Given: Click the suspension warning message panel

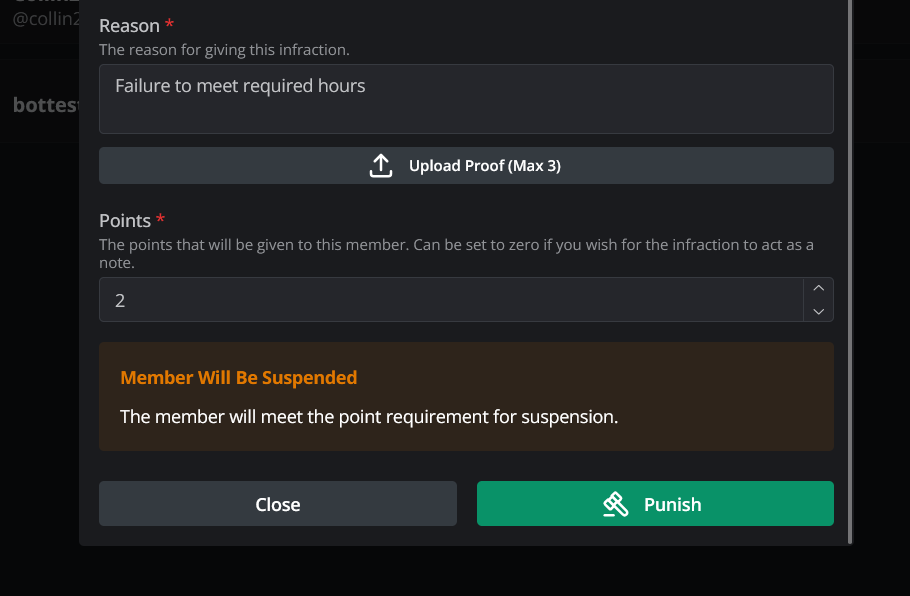Looking at the screenshot, I should click(x=466, y=395).
